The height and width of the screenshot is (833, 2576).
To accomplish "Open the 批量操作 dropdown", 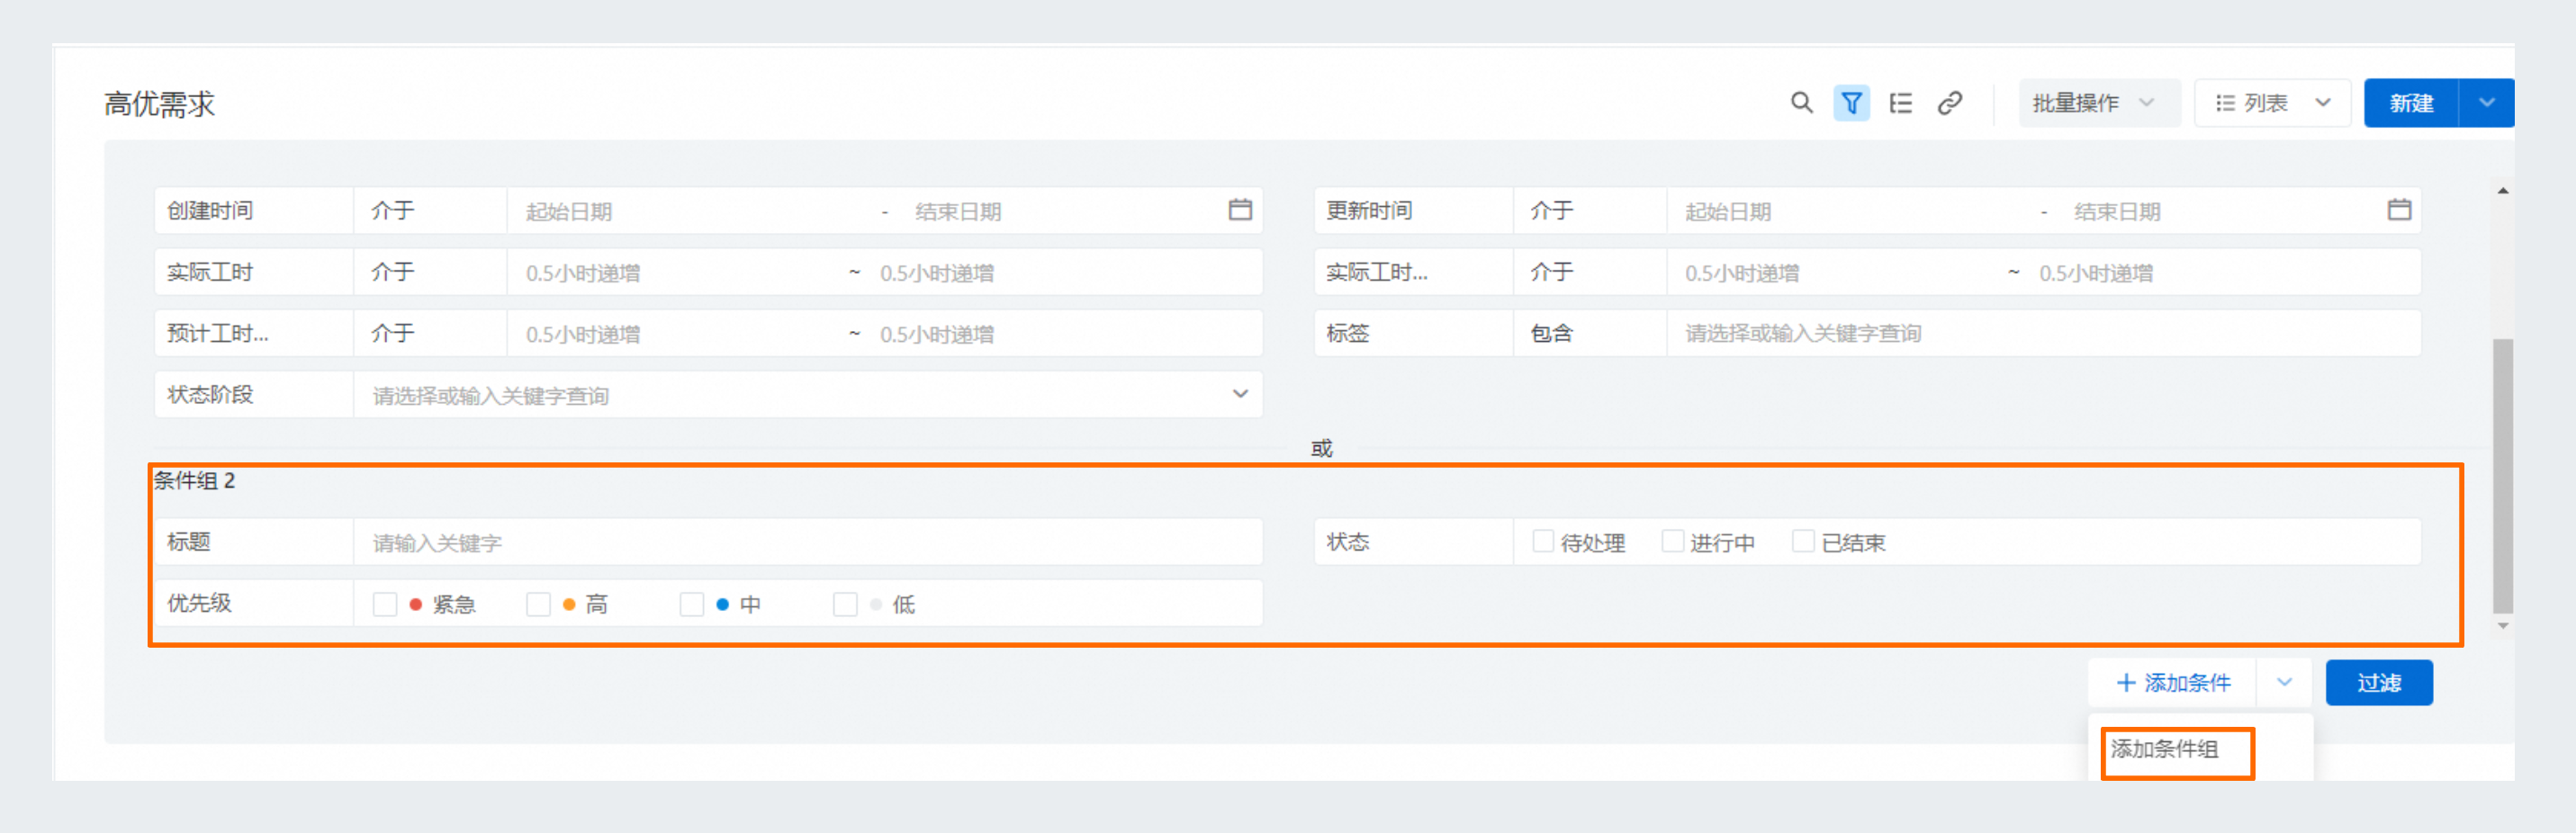I will click(x=2099, y=103).
